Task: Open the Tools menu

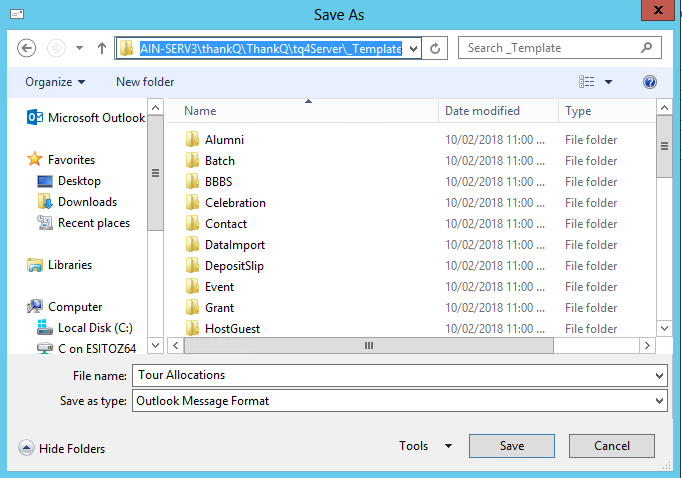Action: (425, 447)
